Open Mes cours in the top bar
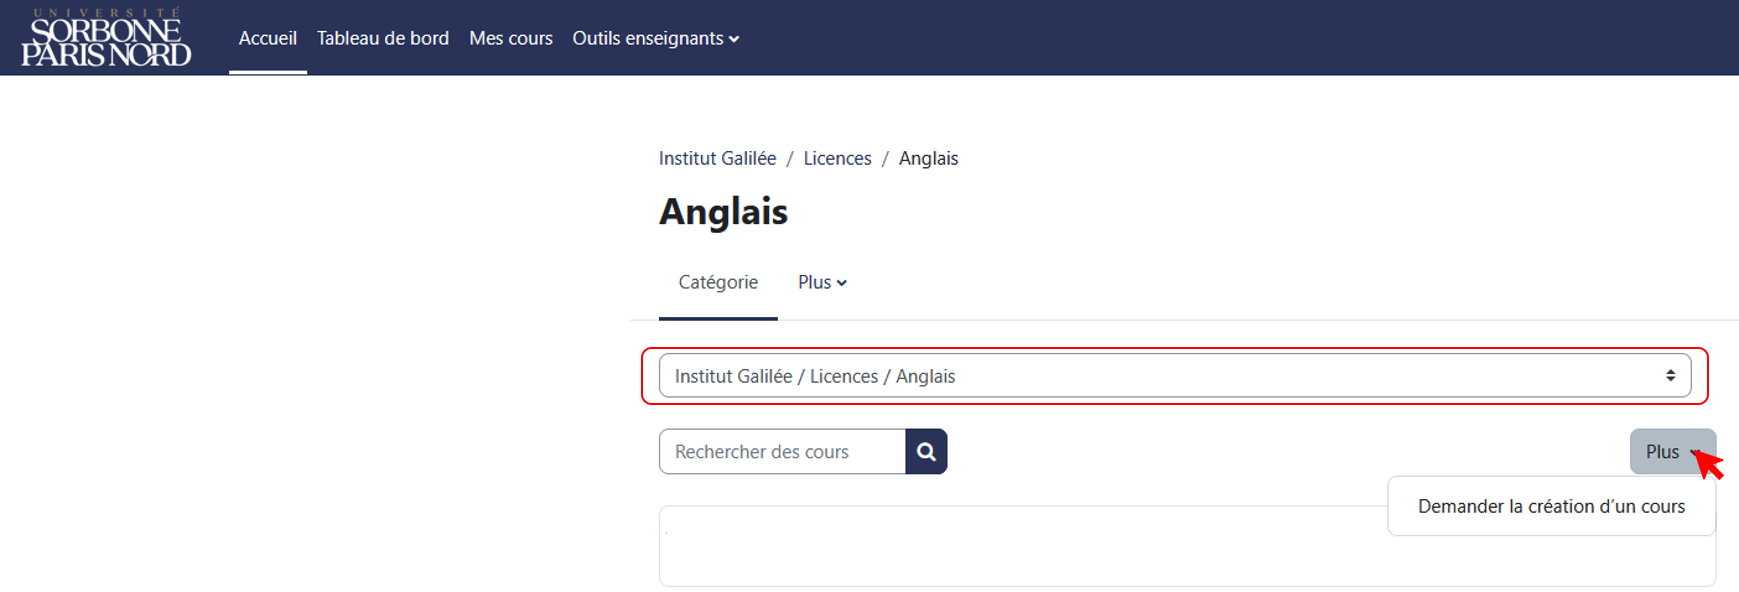Image resolution: width=1739 pixels, height=592 pixels. point(511,38)
